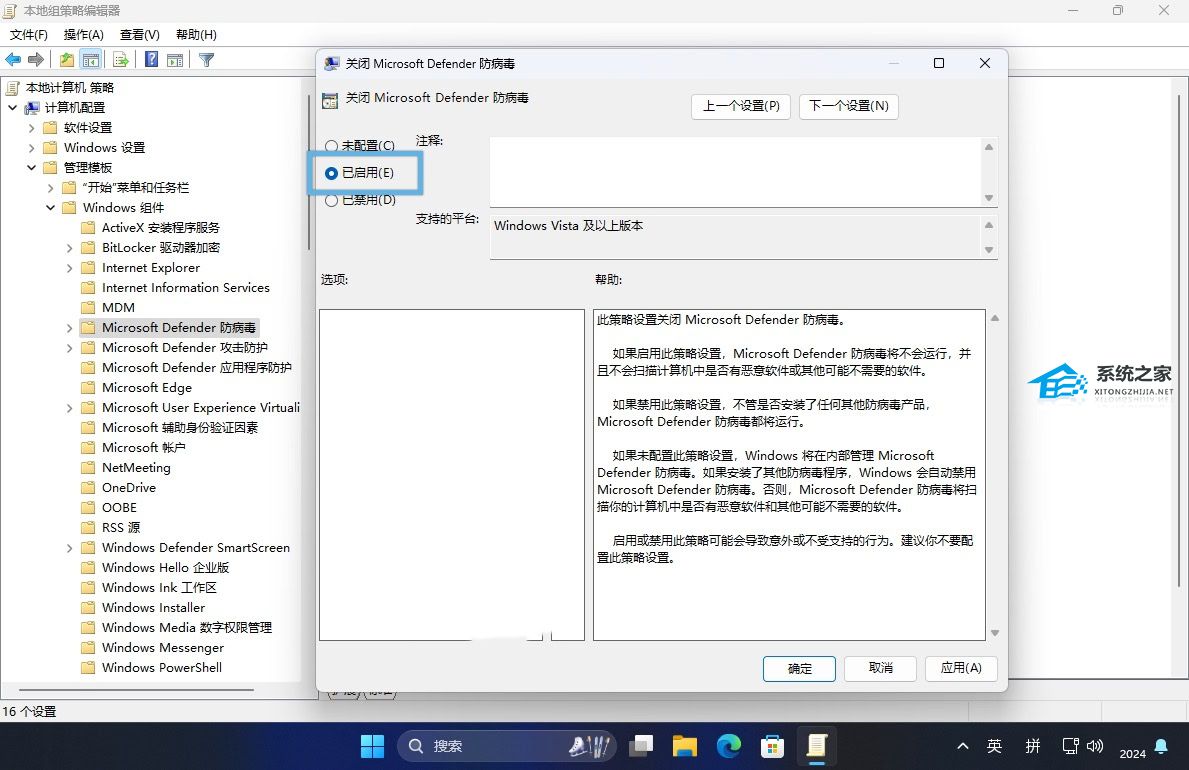The height and width of the screenshot is (770, 1189).
Task: Collapse the Windows 组件 tree node
Action: pos(50,208)
